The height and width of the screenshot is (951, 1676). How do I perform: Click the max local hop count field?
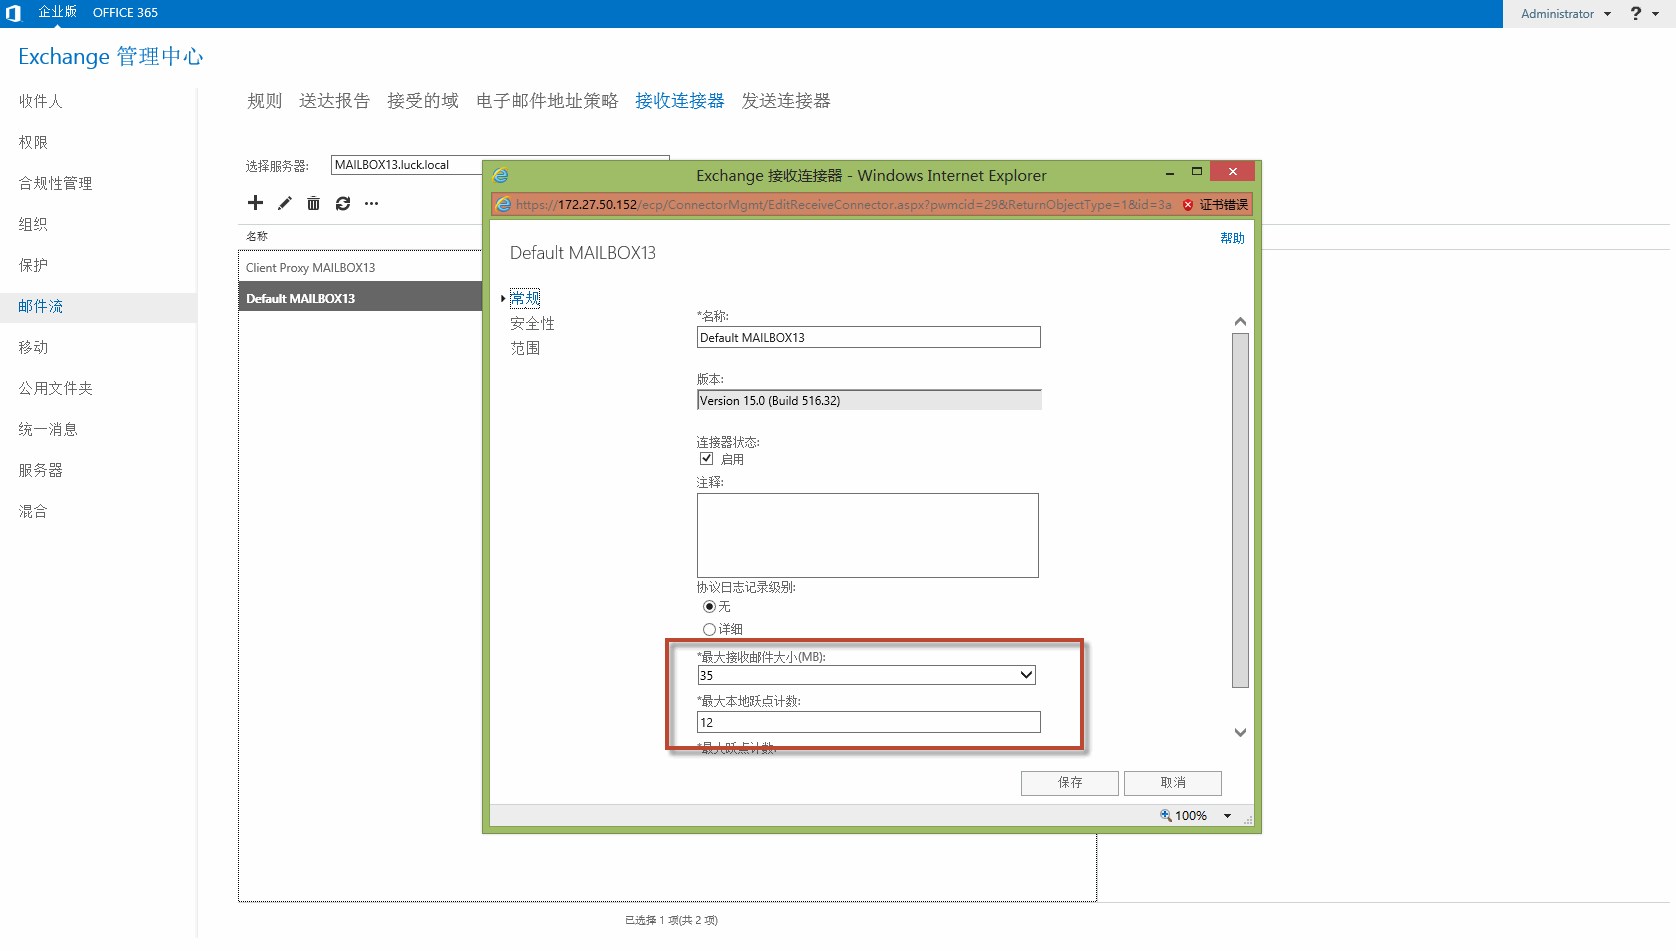point(868,722)
